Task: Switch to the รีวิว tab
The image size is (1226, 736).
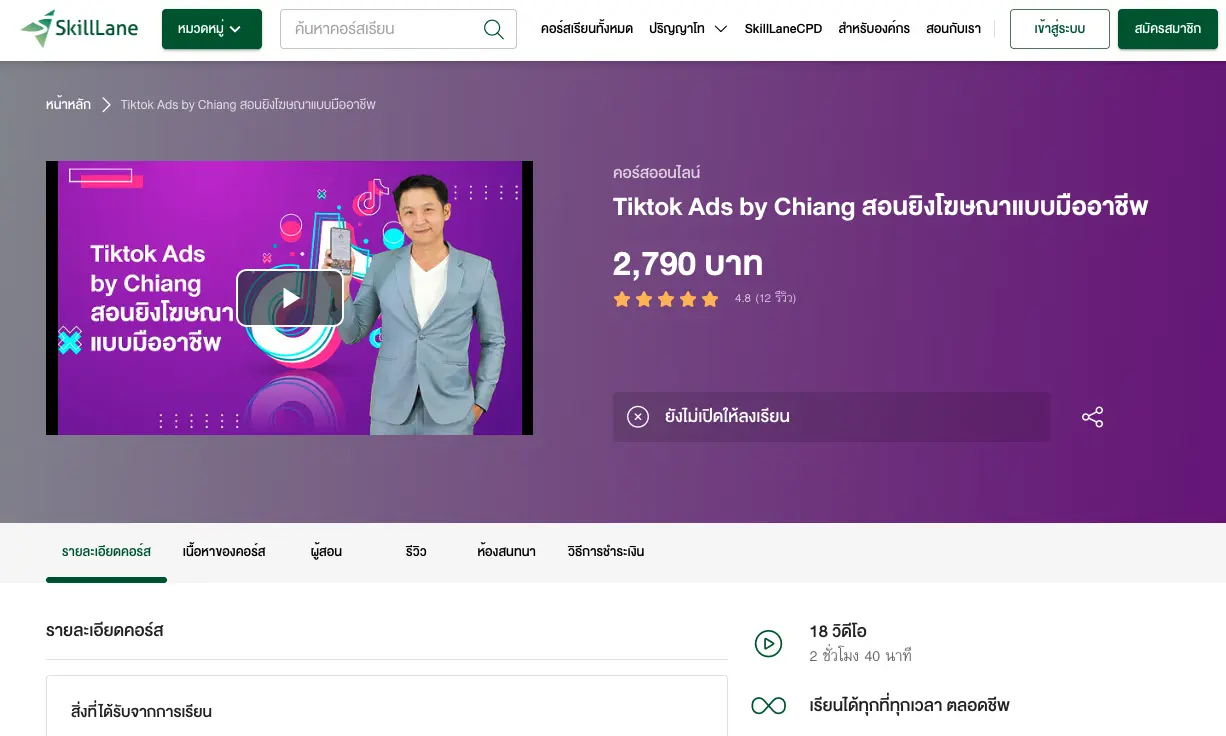Action: point(416,552)
